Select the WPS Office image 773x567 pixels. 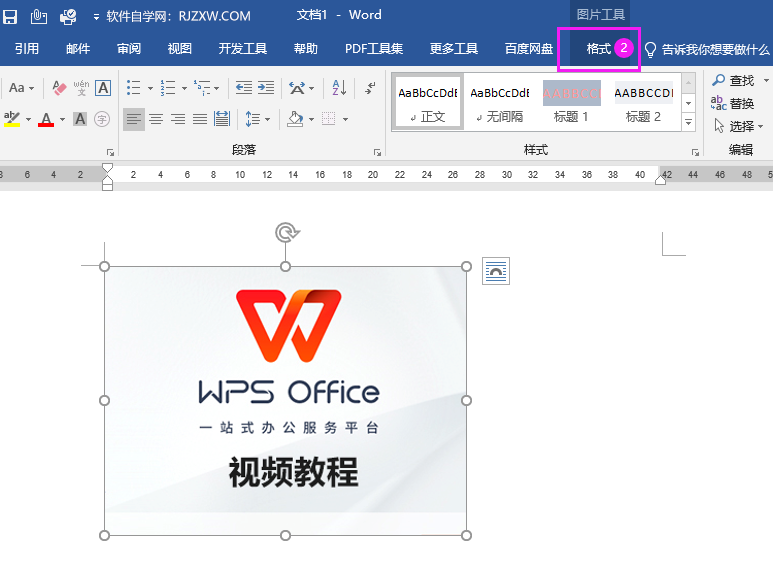point(285,400)
